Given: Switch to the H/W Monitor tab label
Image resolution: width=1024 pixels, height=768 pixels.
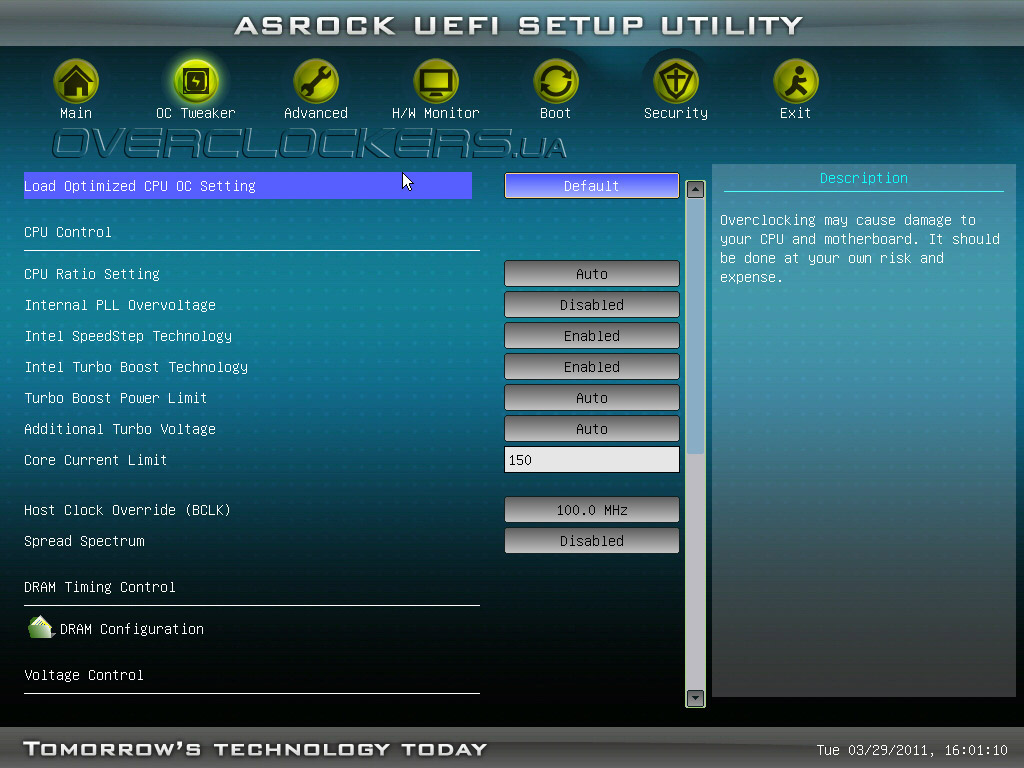Looking at the screenshot, I should (x=436, y=113).
